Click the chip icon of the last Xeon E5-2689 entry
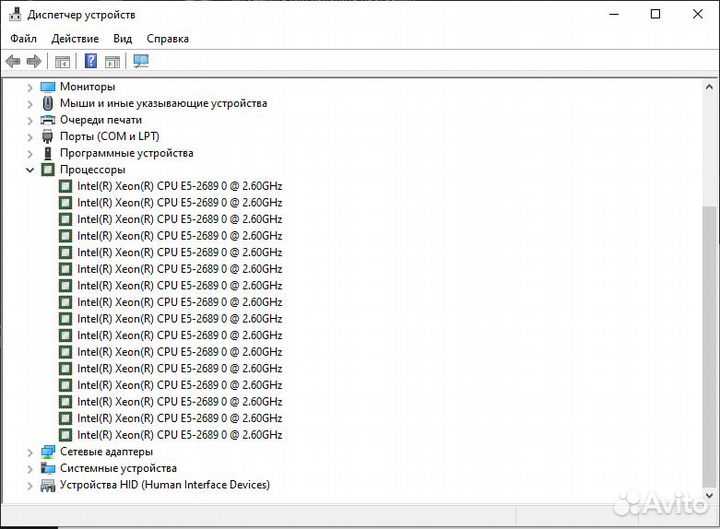 (x=66, y=435)
